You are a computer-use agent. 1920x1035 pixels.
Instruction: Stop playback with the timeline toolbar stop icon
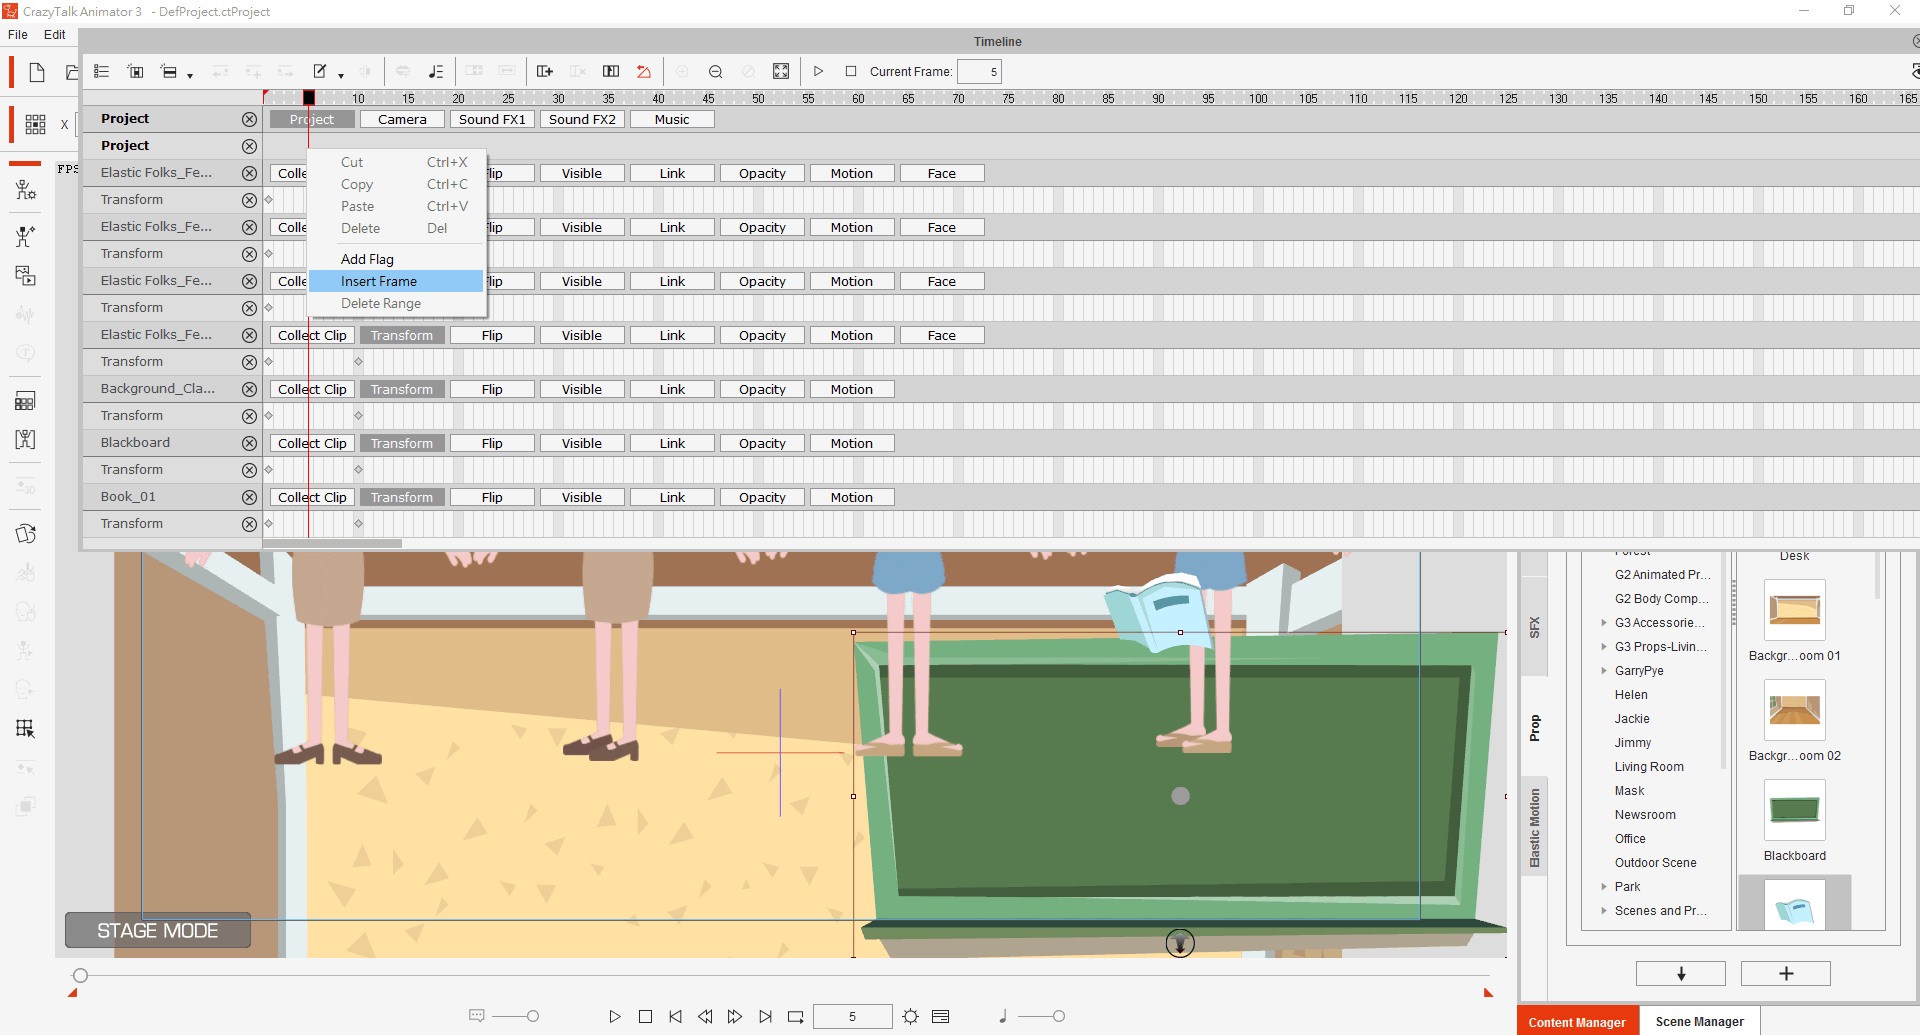click(851, 71)
